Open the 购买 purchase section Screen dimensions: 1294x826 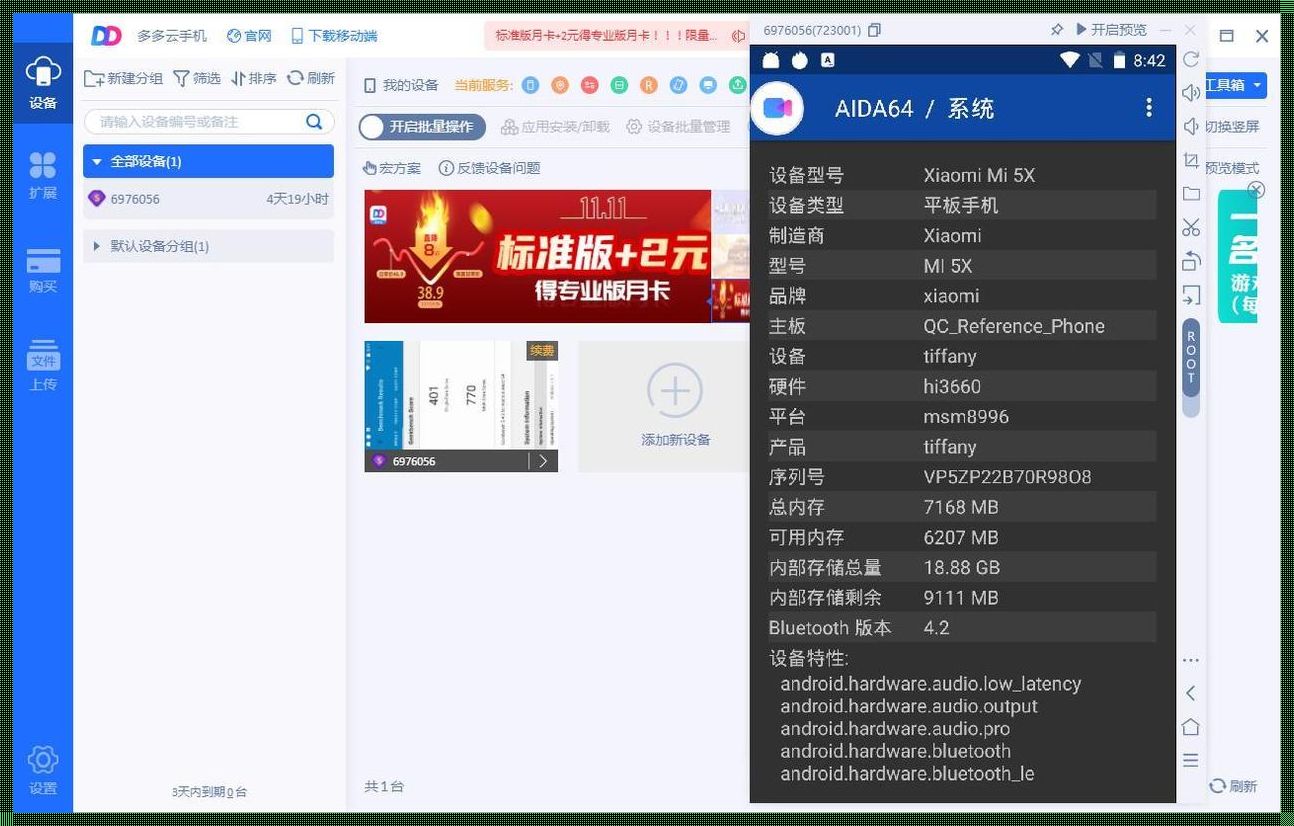(x=42, y=270)
